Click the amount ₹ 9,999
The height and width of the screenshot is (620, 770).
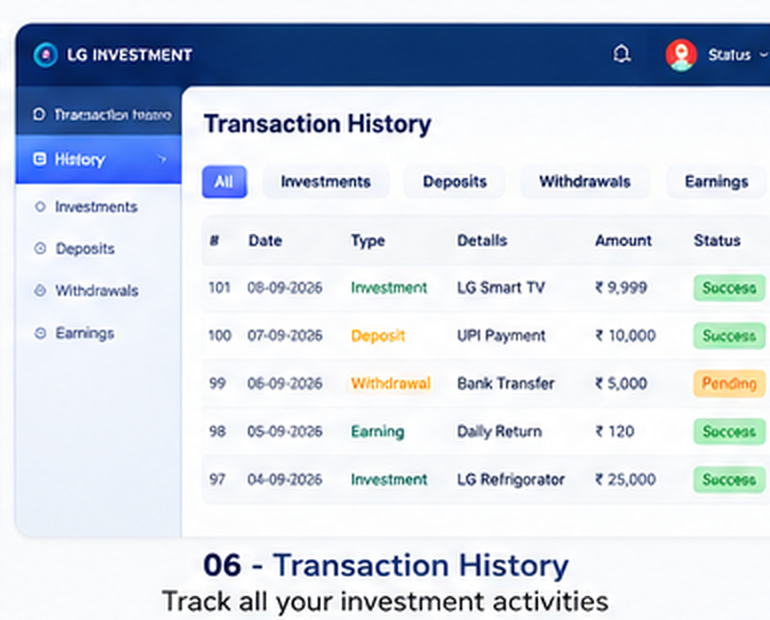(x=621, y=287)
